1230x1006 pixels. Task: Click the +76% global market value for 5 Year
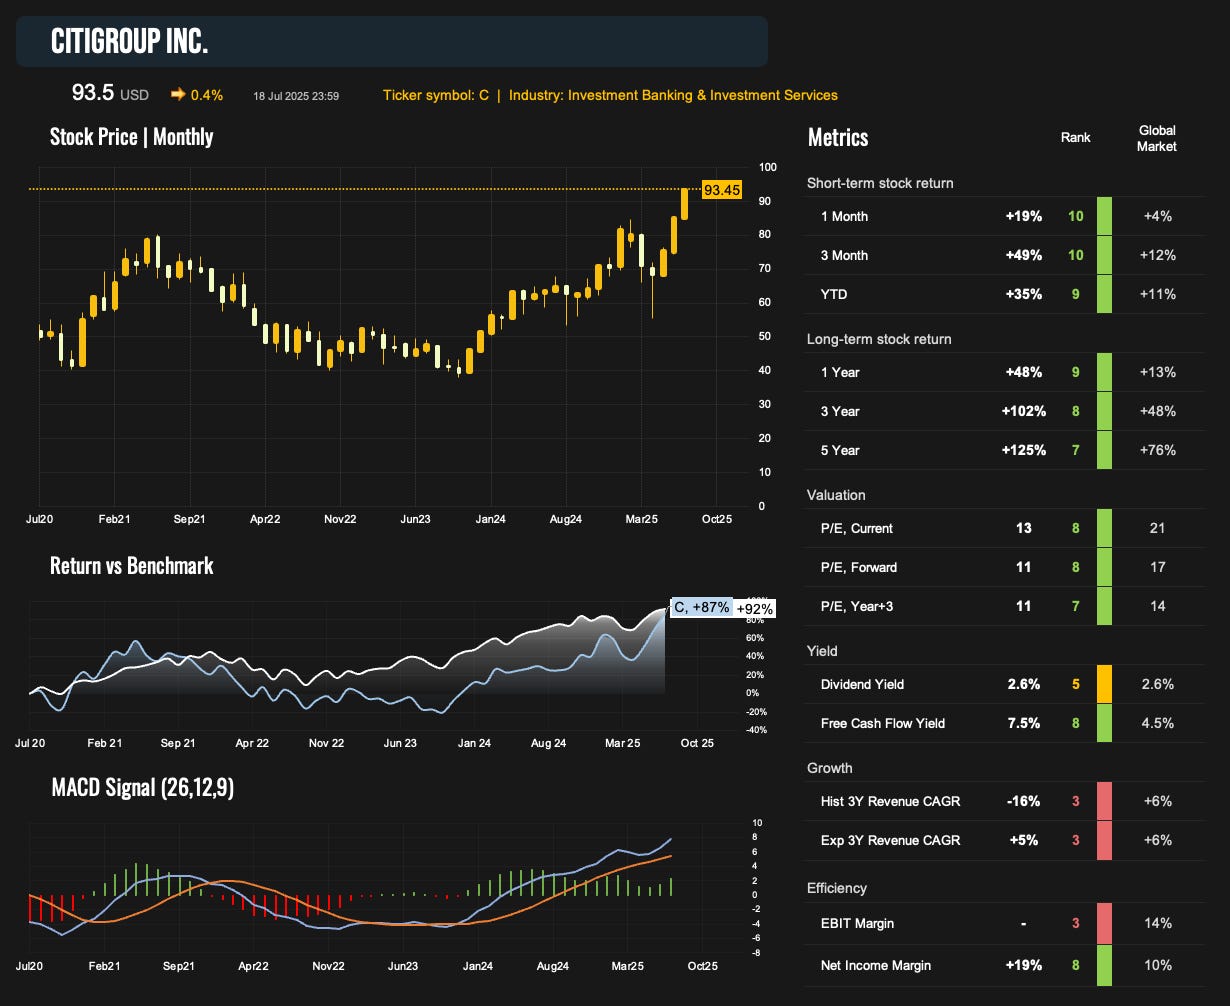[1157, 450]
